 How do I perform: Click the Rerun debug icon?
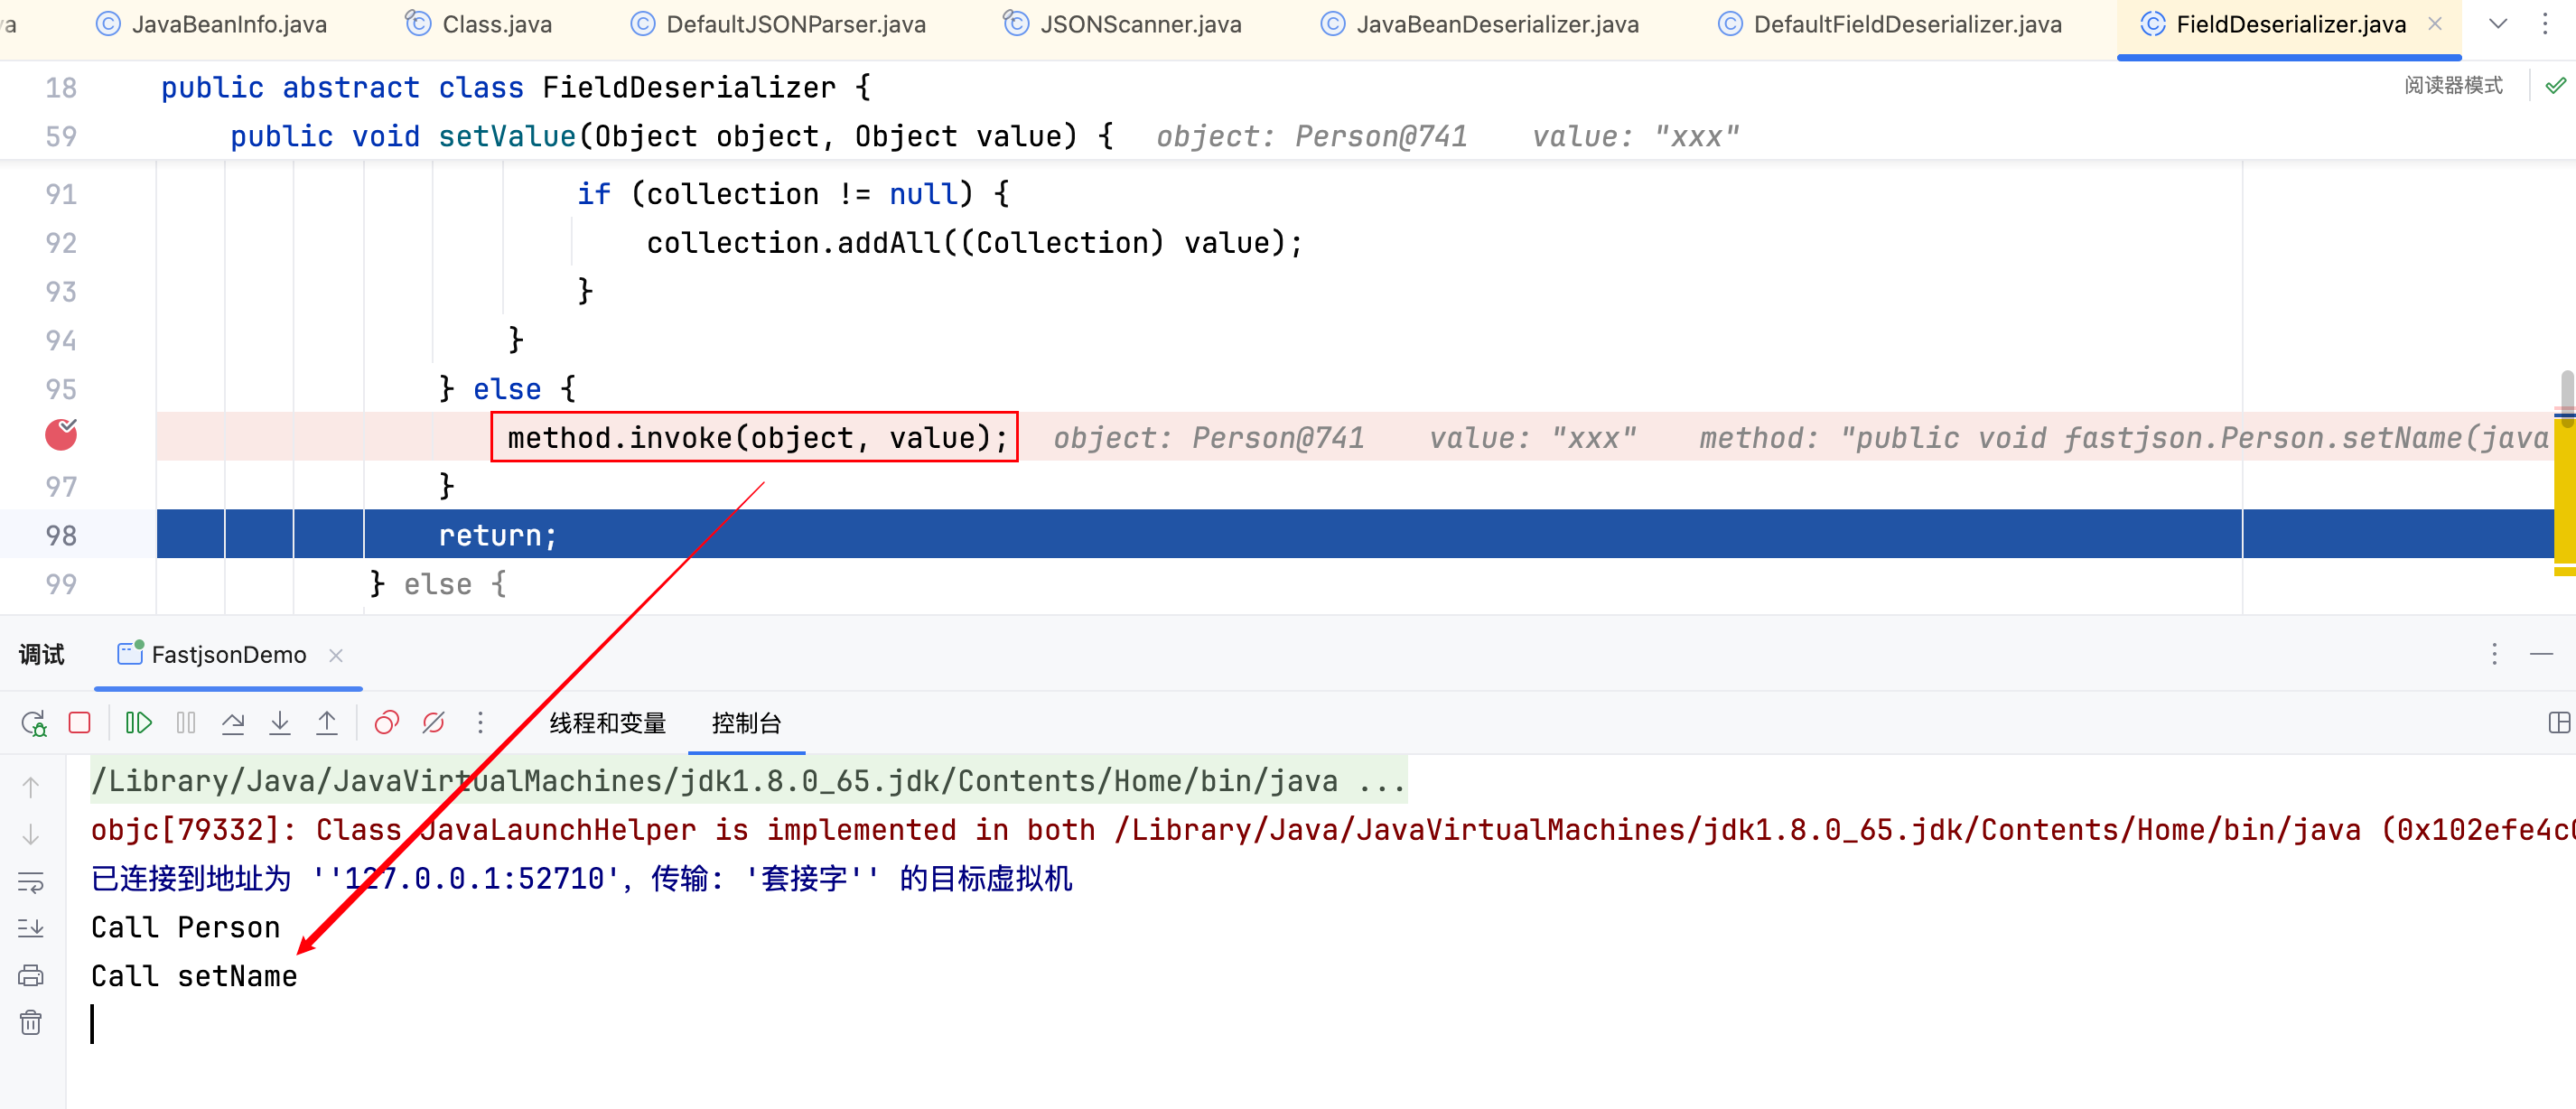(33, 723)
